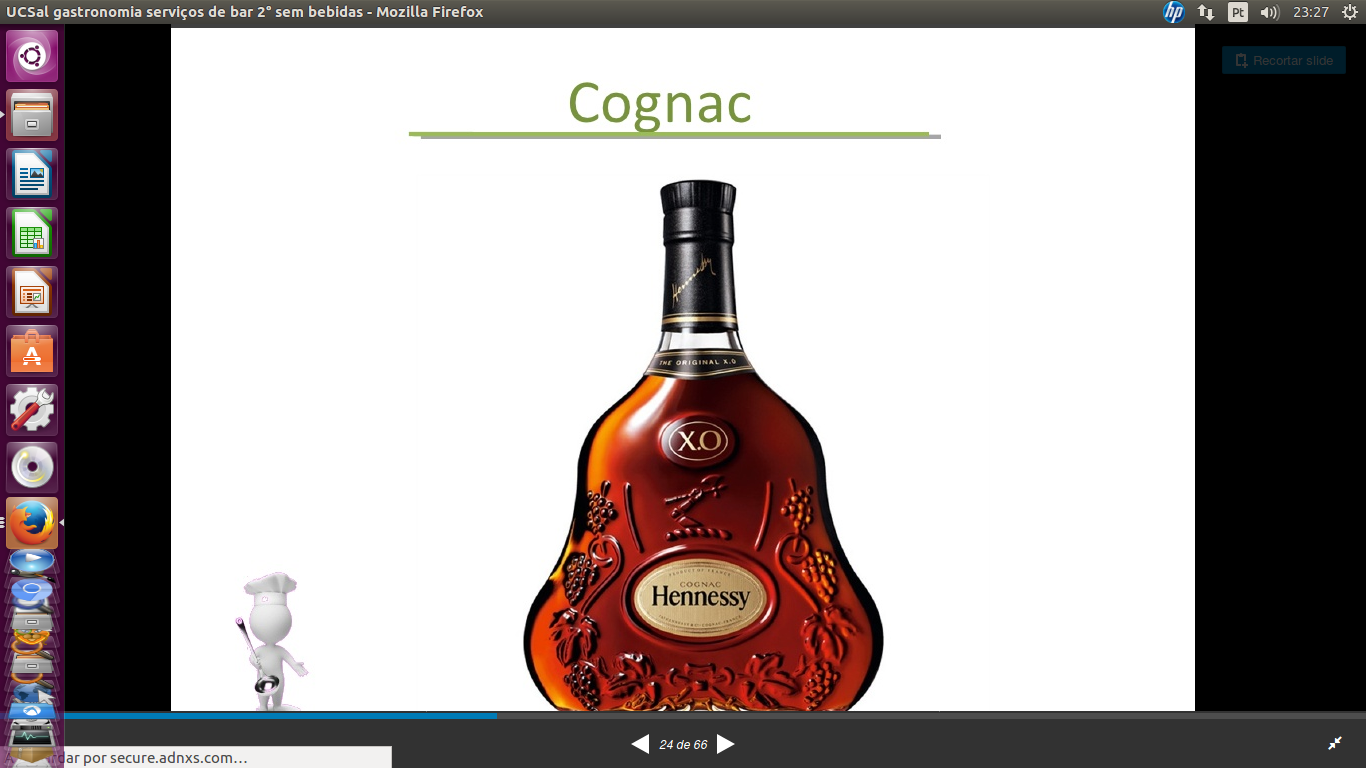Open the Ubuntu Dash home launcher
1366x768 pixels.
point(32,56)
